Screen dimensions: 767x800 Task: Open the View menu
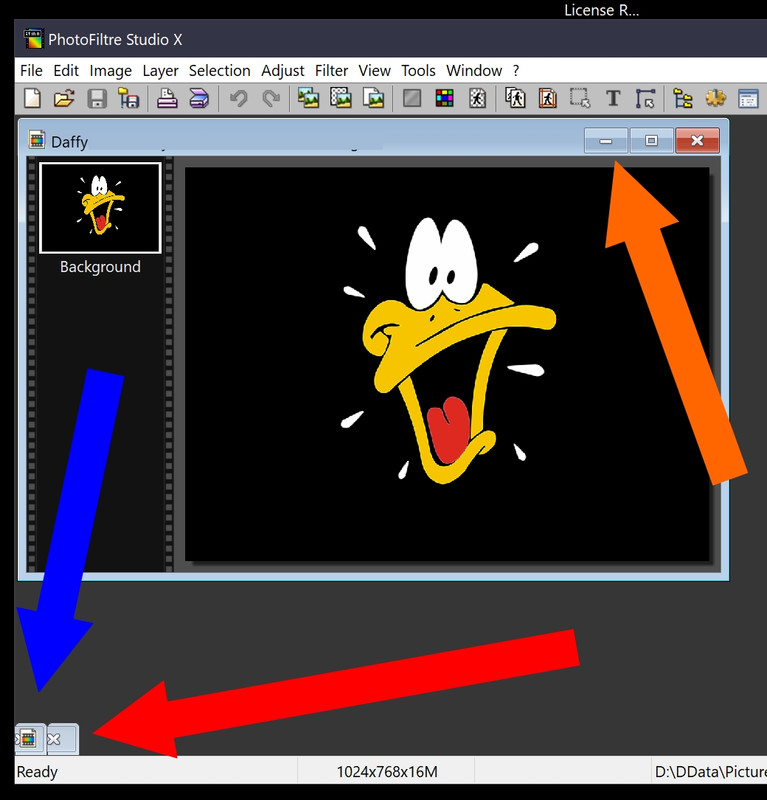point(375,70)
